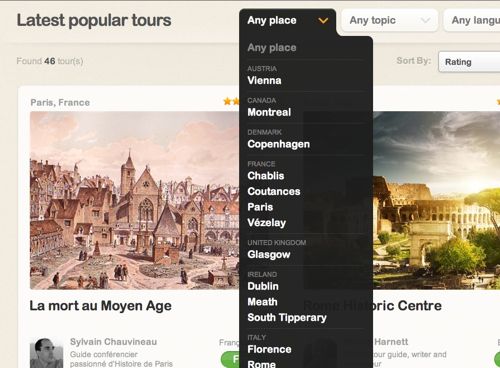Viewport: 500px width, 368px height.
Task: Choose Vézelay from the France group
Action: (x=267, y=223)
